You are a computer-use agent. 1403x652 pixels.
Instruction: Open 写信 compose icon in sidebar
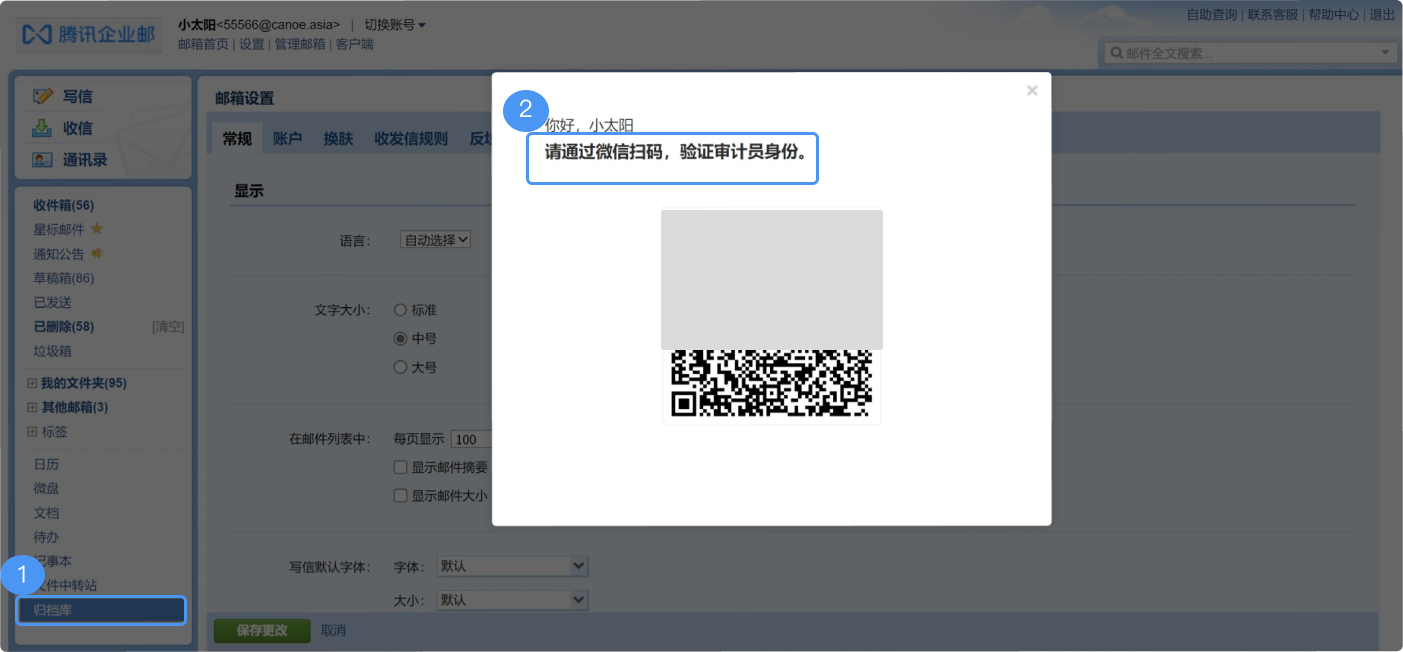[x=42, y=96]
